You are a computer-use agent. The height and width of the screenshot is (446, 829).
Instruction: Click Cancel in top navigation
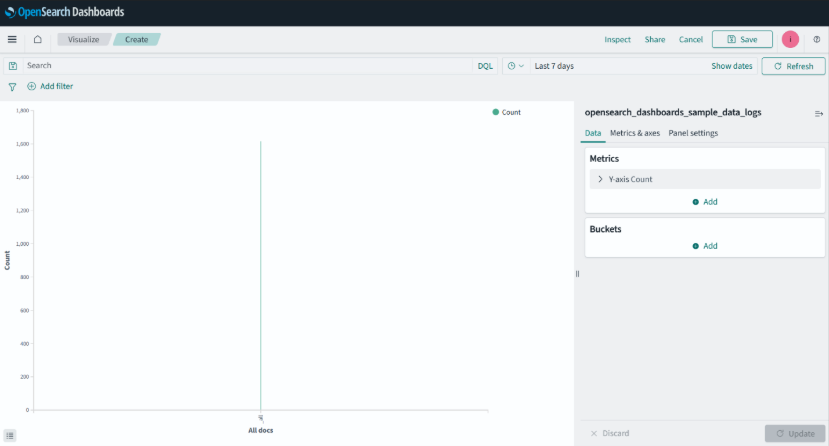[690, 40]
